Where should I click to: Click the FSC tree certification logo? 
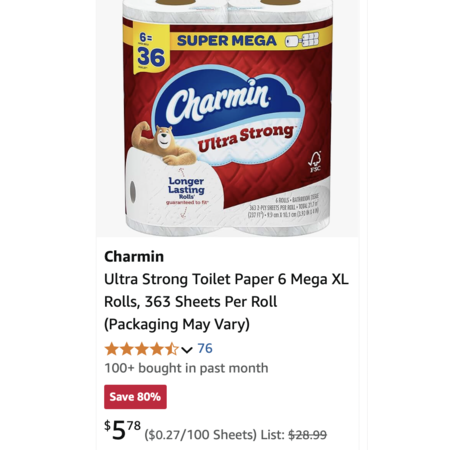314,162
